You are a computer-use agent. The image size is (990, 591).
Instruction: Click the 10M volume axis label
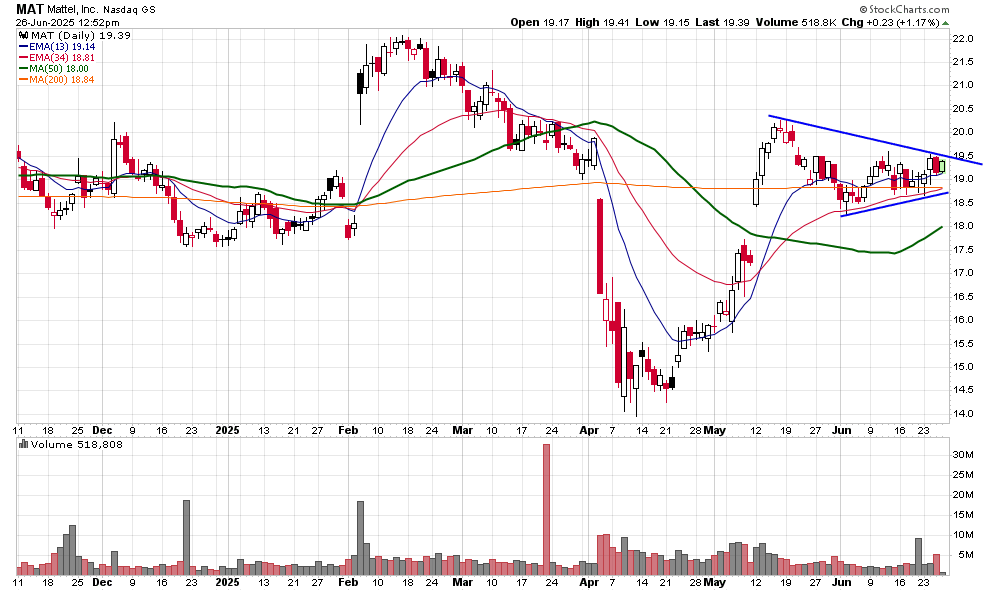[963, 535]
